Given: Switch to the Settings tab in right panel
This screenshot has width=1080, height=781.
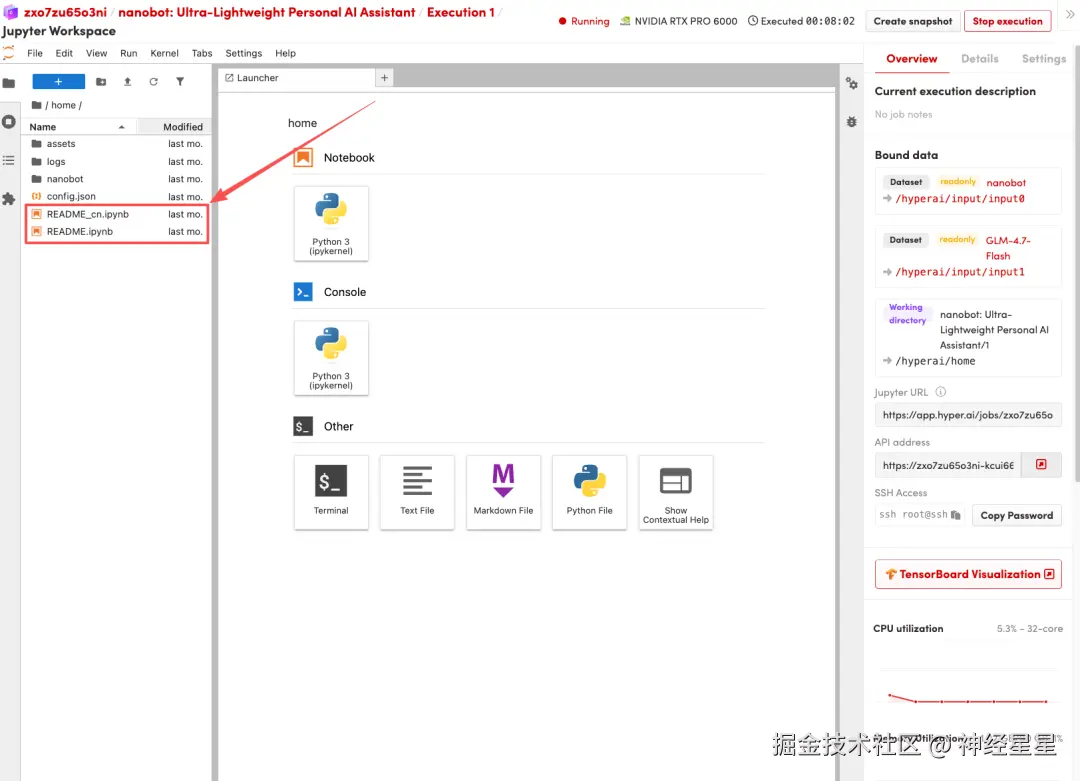Looking at the screenshot, I should click(x=1043, y=59).
